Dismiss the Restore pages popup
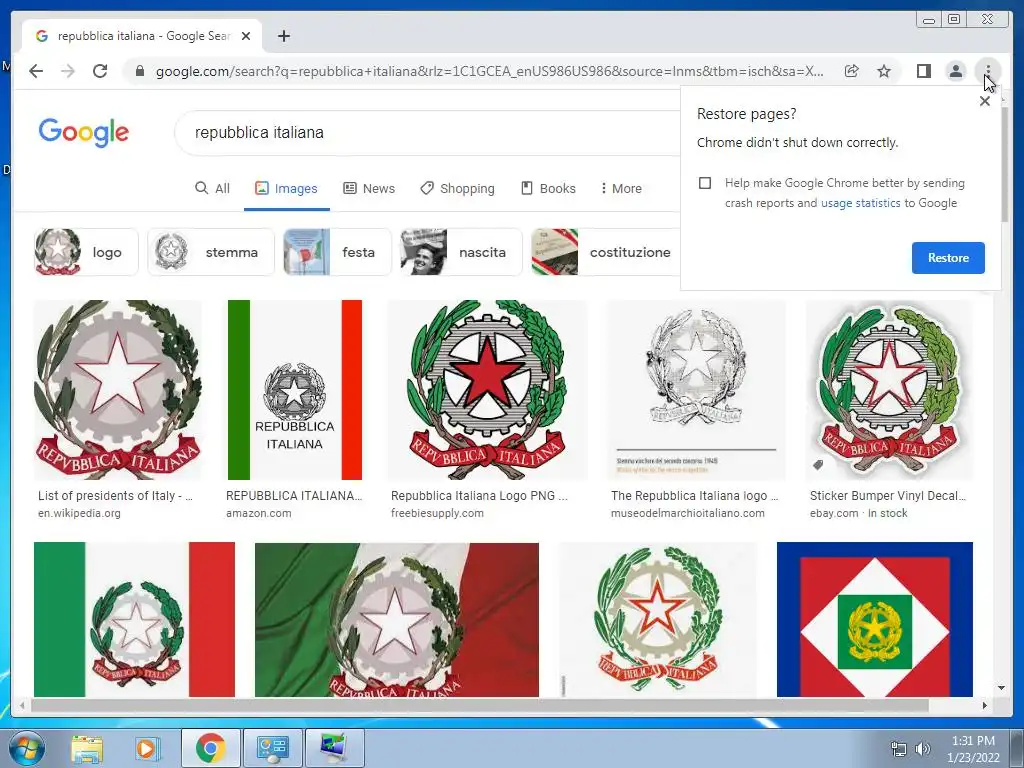1024x768 pixels. [985, 101]
